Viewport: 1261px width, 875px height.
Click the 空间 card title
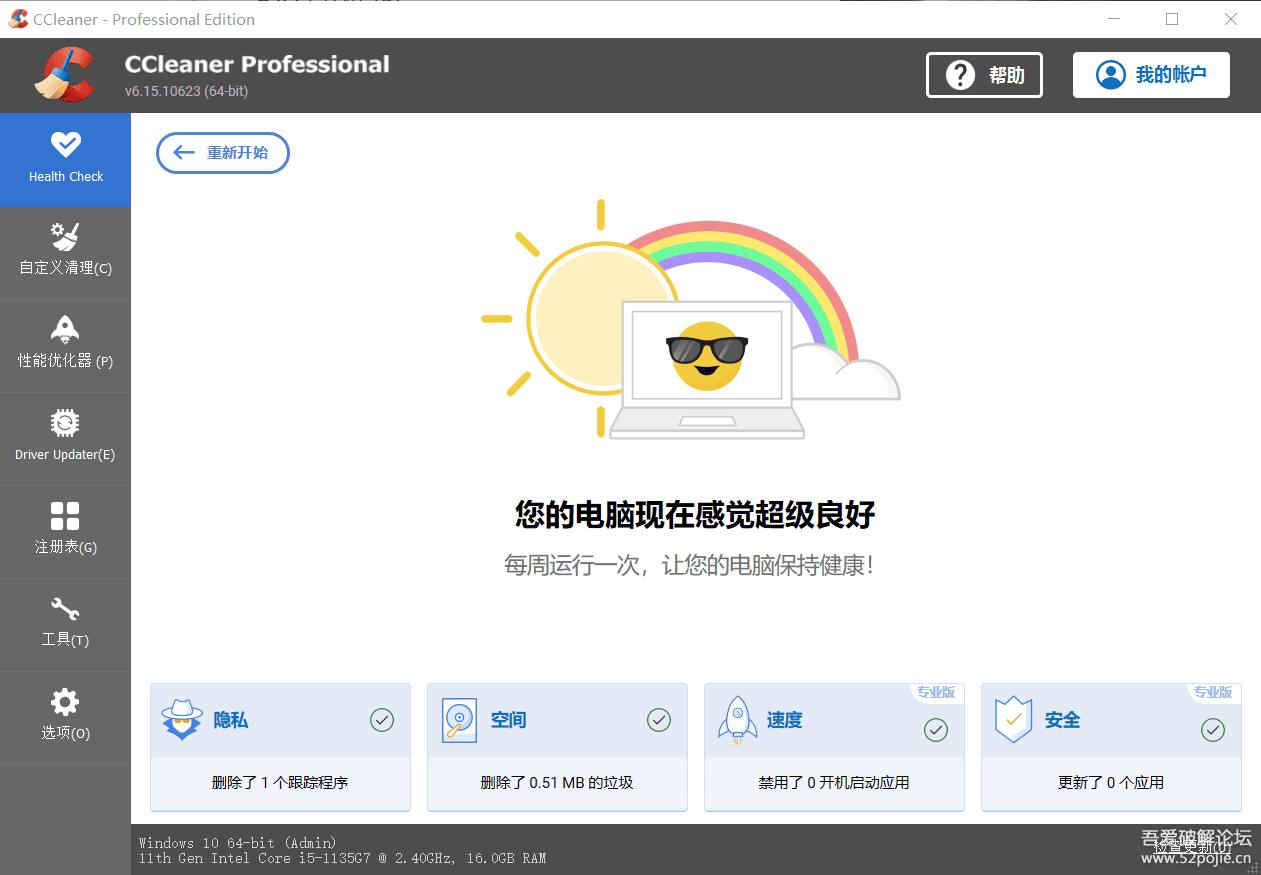tap(508, 720)
